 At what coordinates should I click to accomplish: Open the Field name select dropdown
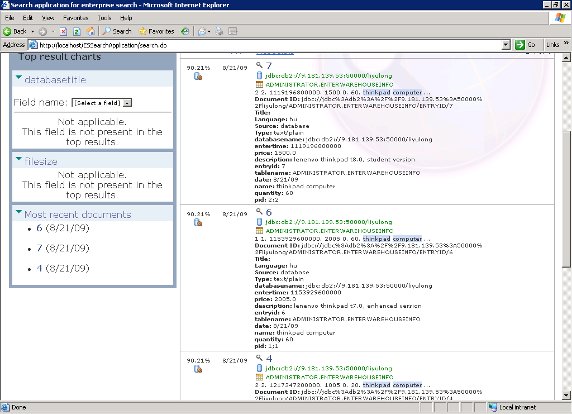102,103
